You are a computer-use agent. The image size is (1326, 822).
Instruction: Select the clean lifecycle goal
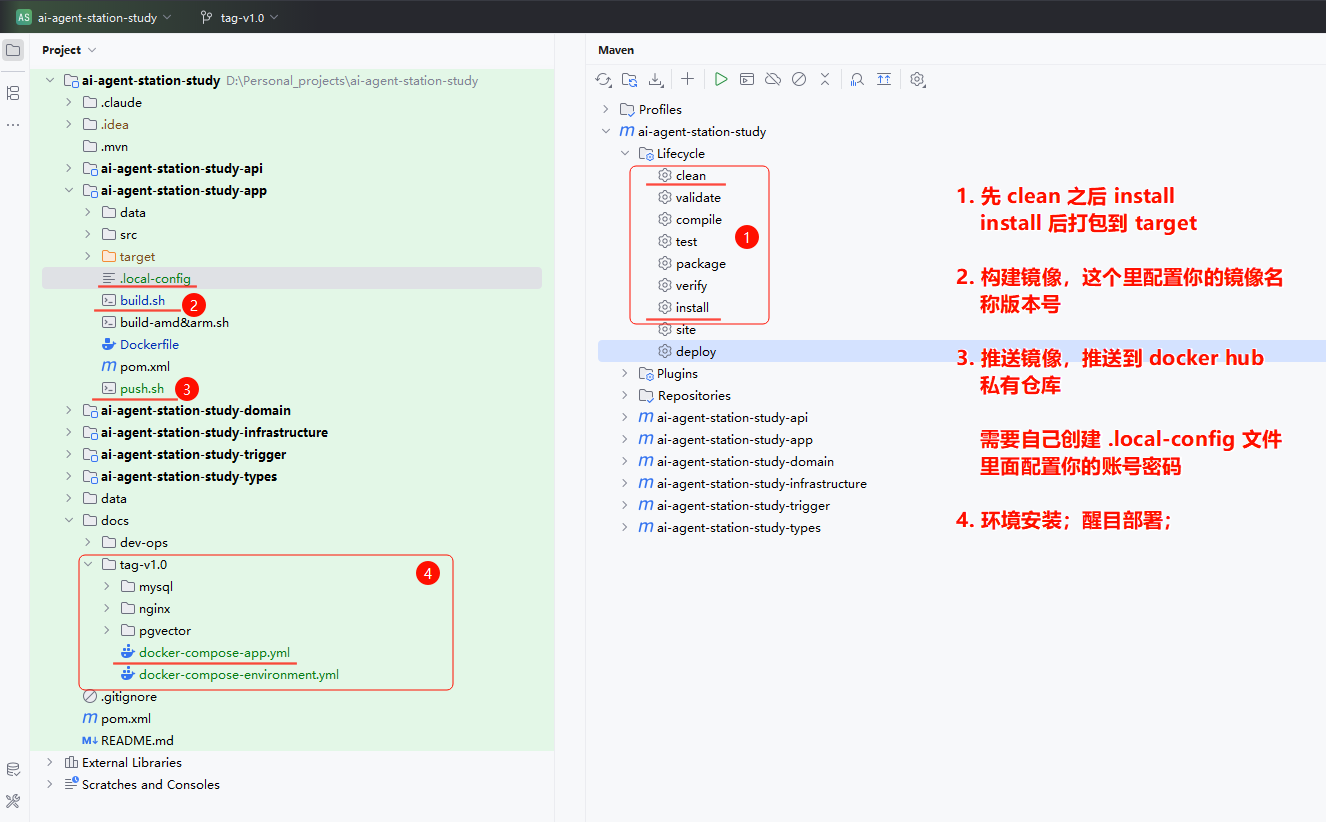690,176
